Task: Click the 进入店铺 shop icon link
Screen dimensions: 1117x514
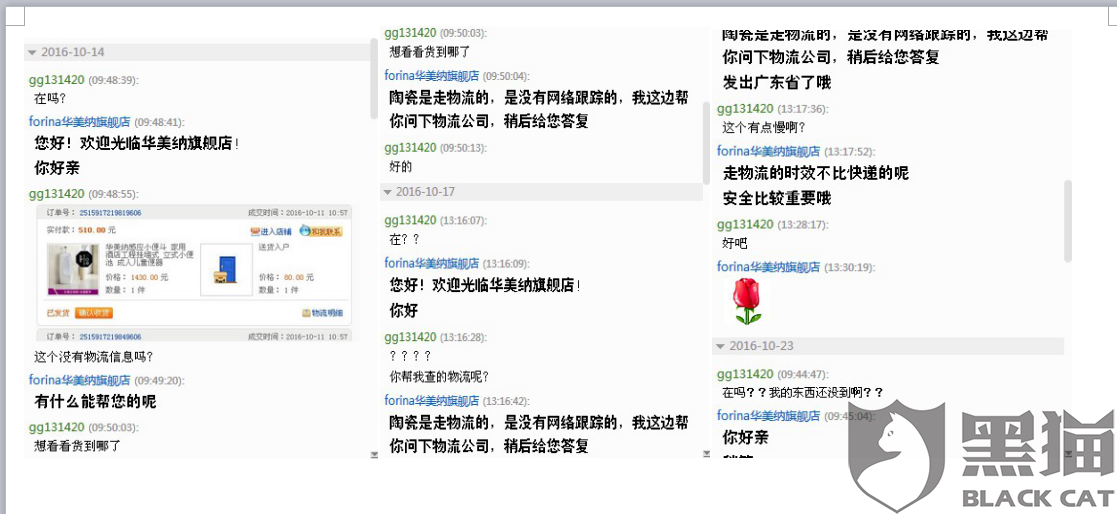Action: click(270, 231)
